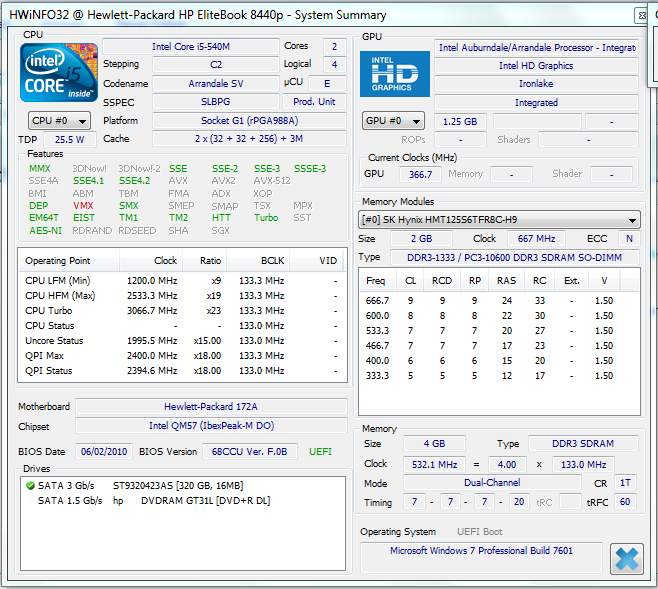The image size is (658, 589).
Task: Click the Cores count value 2
Action: click(334, 47)
